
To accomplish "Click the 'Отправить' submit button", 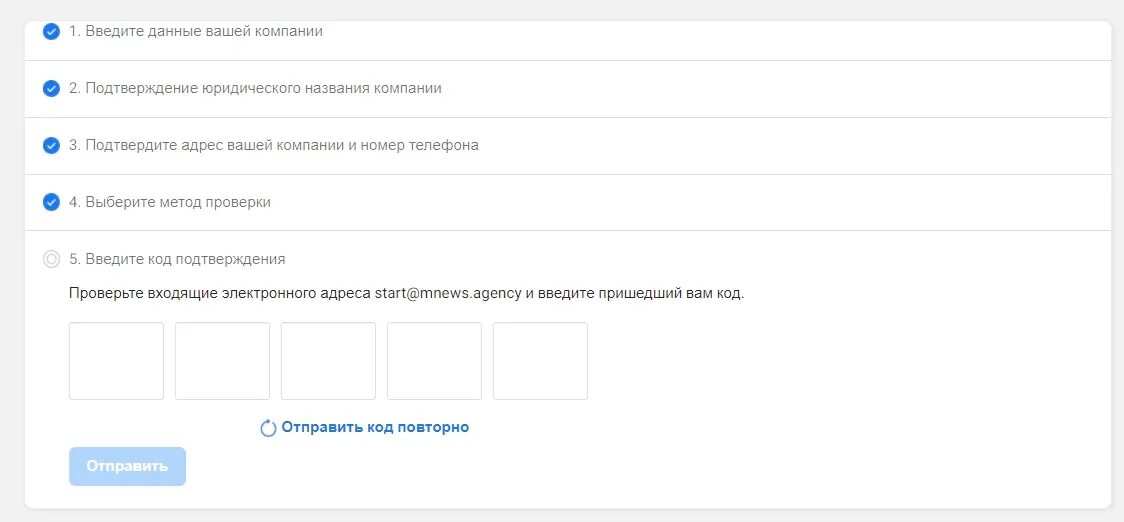I will point(128,466).
